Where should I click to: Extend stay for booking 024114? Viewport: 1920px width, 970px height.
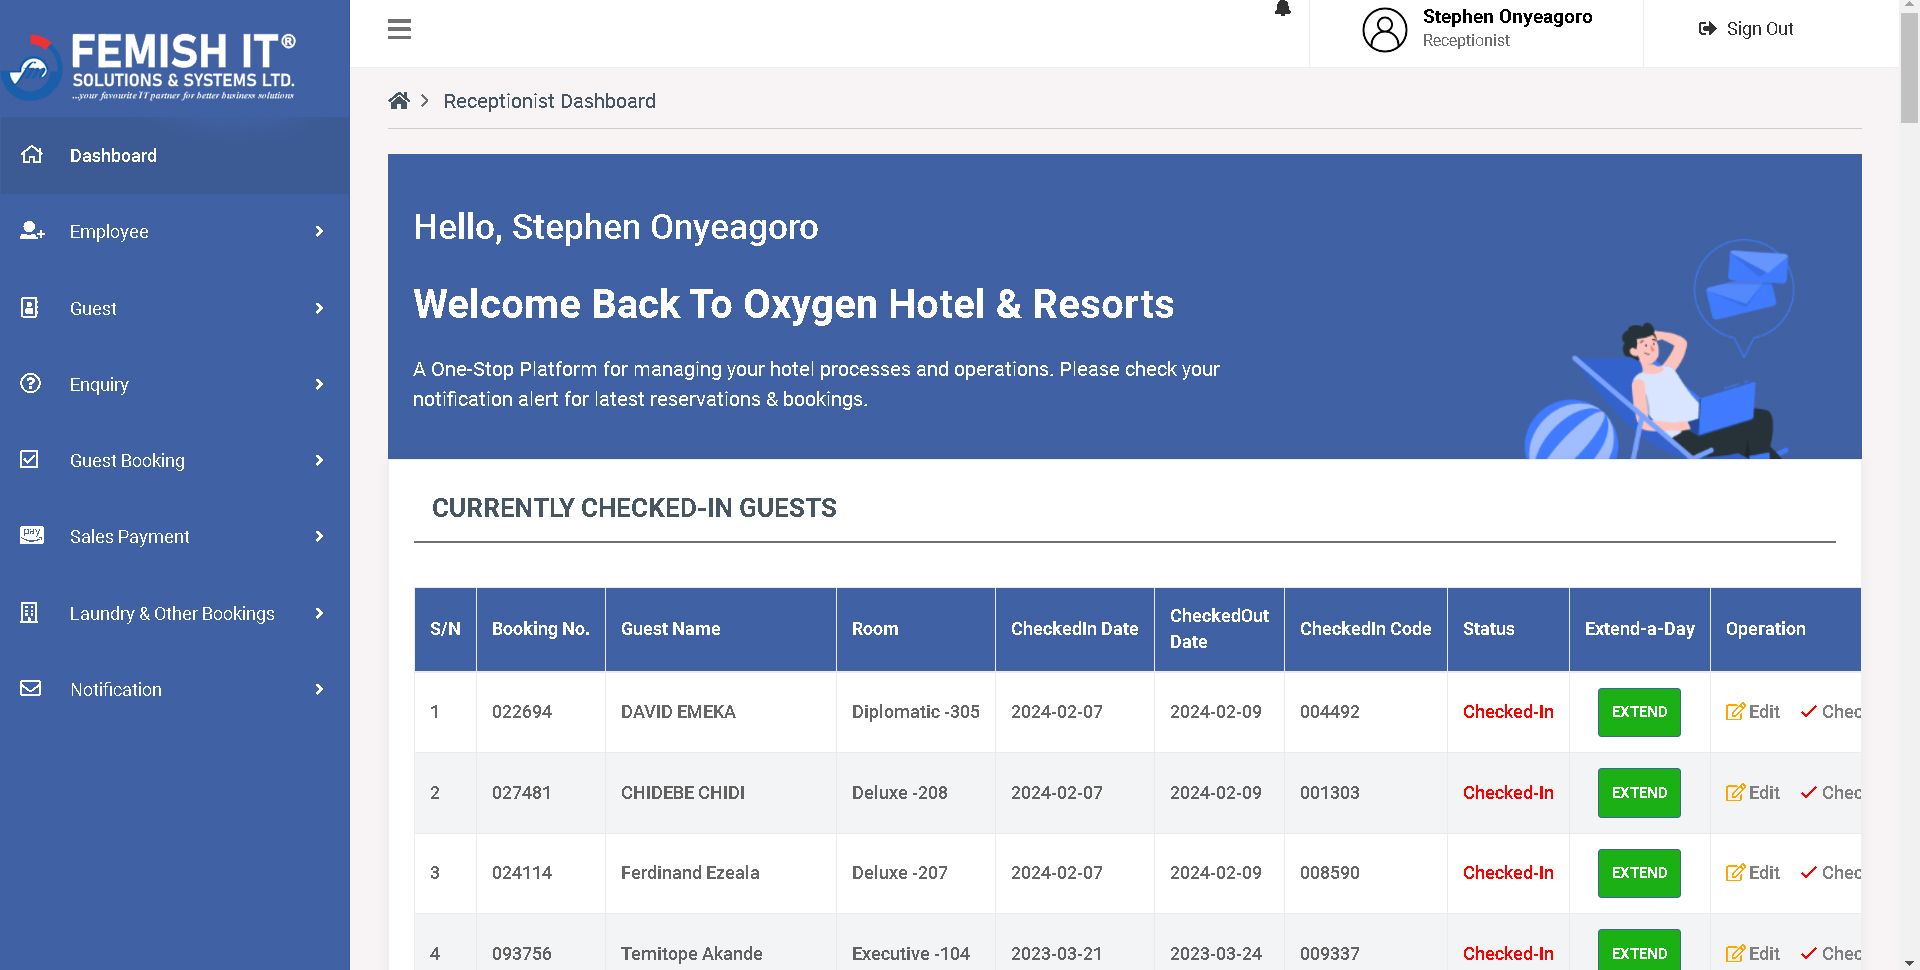click(x=1639, y=873)
